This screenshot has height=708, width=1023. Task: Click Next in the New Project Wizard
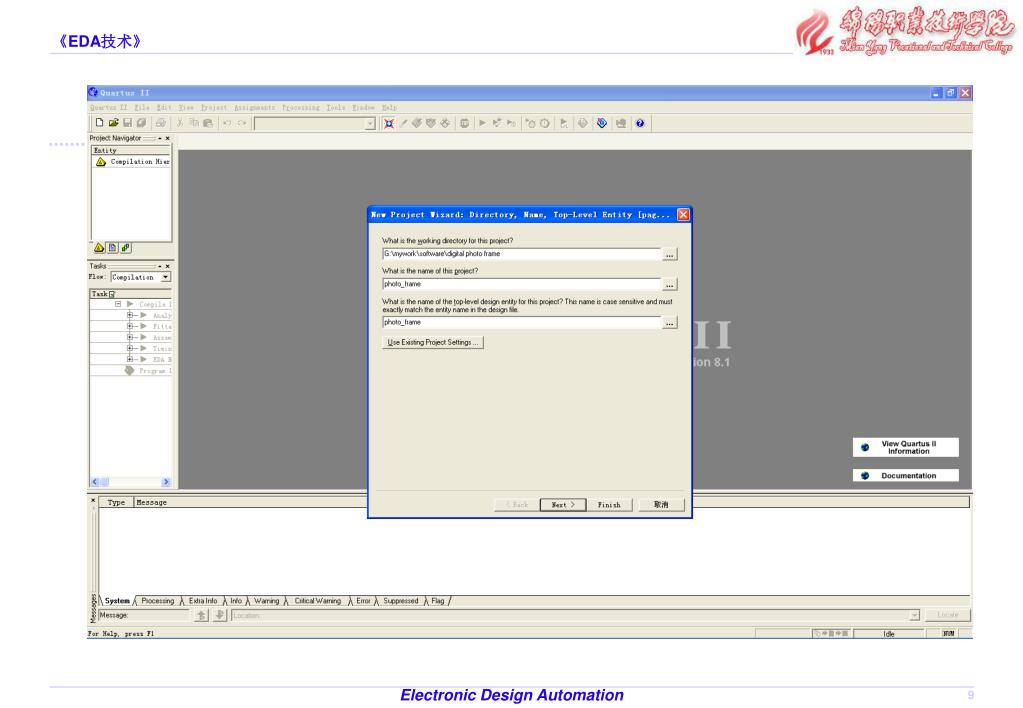[x=563, y=505]
